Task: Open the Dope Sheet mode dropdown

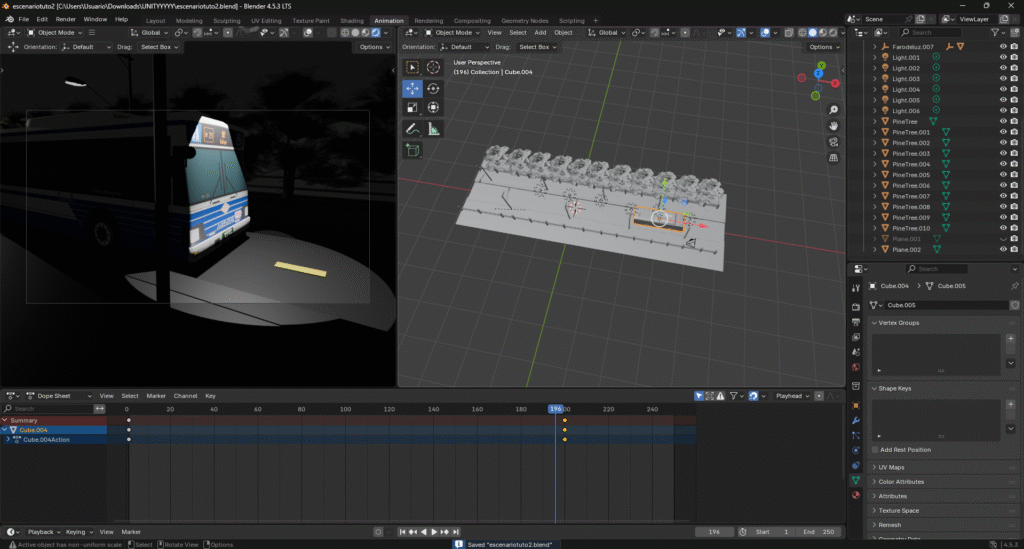Action: click(55, 396)
